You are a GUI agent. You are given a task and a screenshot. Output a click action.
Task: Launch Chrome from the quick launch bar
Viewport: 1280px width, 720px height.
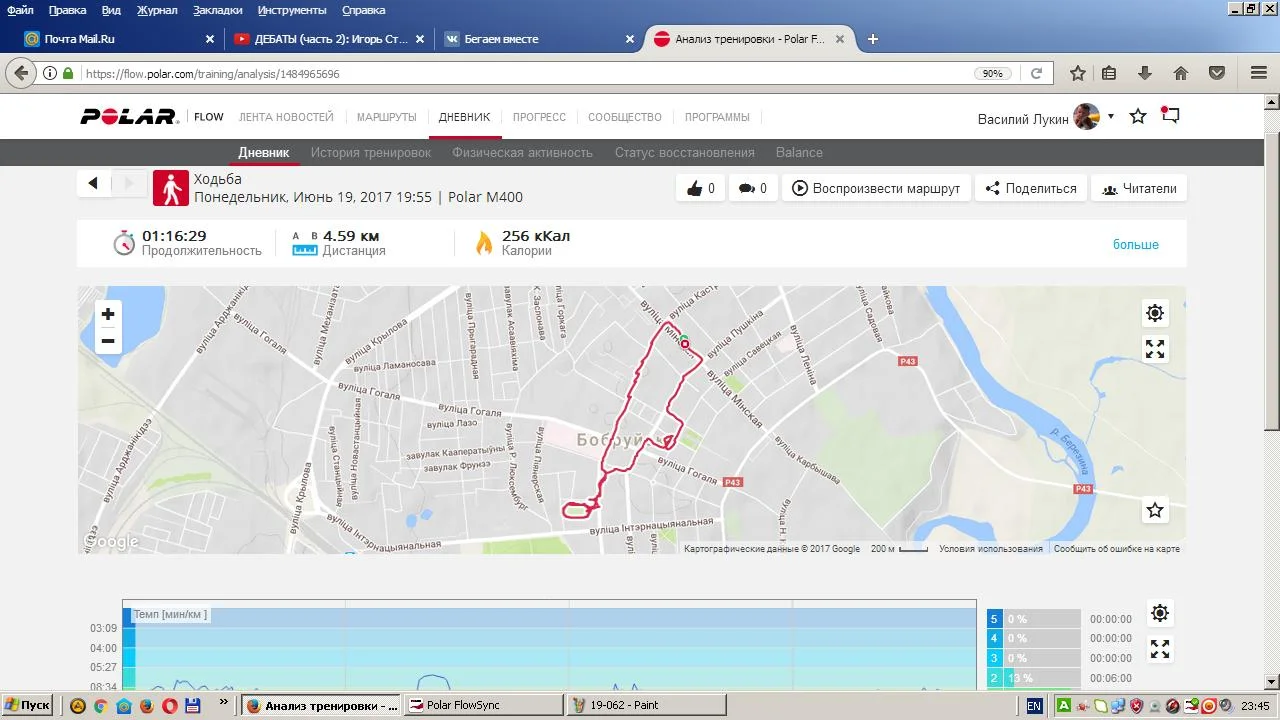tap(100, 705)
